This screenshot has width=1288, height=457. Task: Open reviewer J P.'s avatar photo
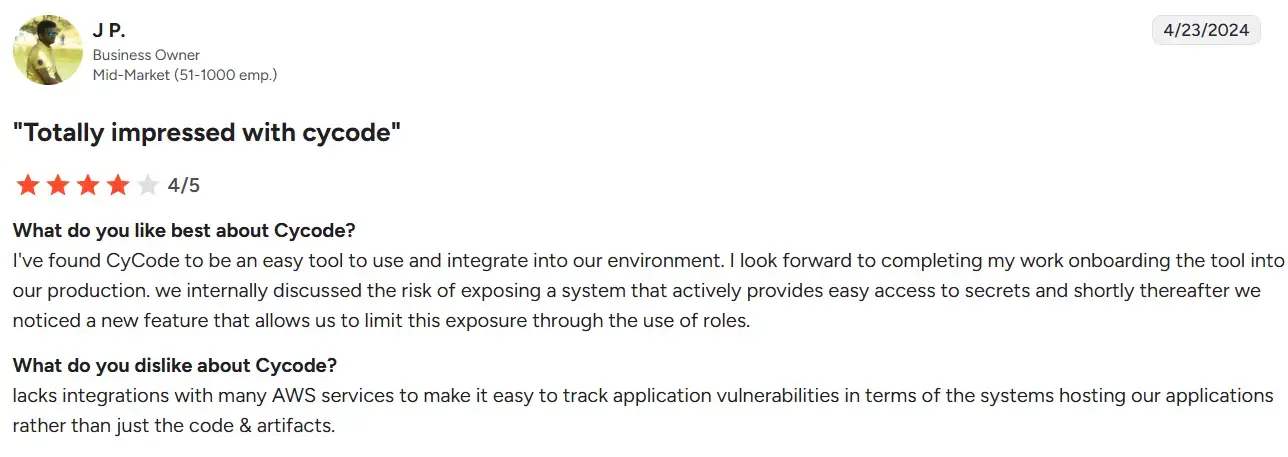[47, 50]
